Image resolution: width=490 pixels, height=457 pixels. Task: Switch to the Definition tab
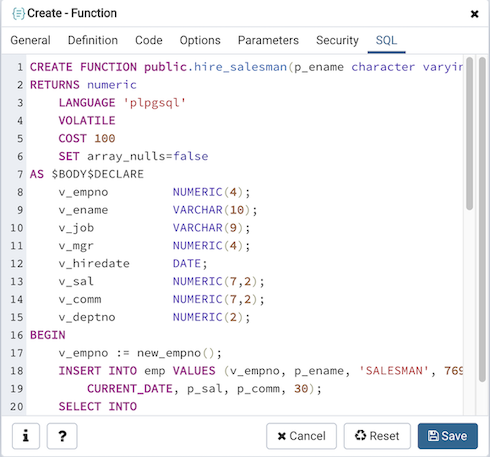coord(93,40)
